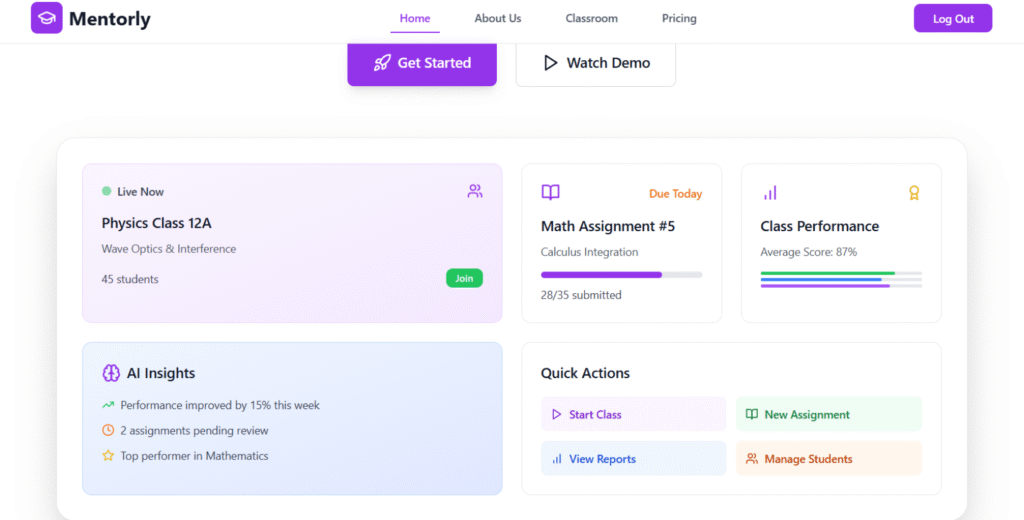This screenshot has width=1024, height=520.
Task: Click the brain icon beside AI Insights
Action: 111,373
